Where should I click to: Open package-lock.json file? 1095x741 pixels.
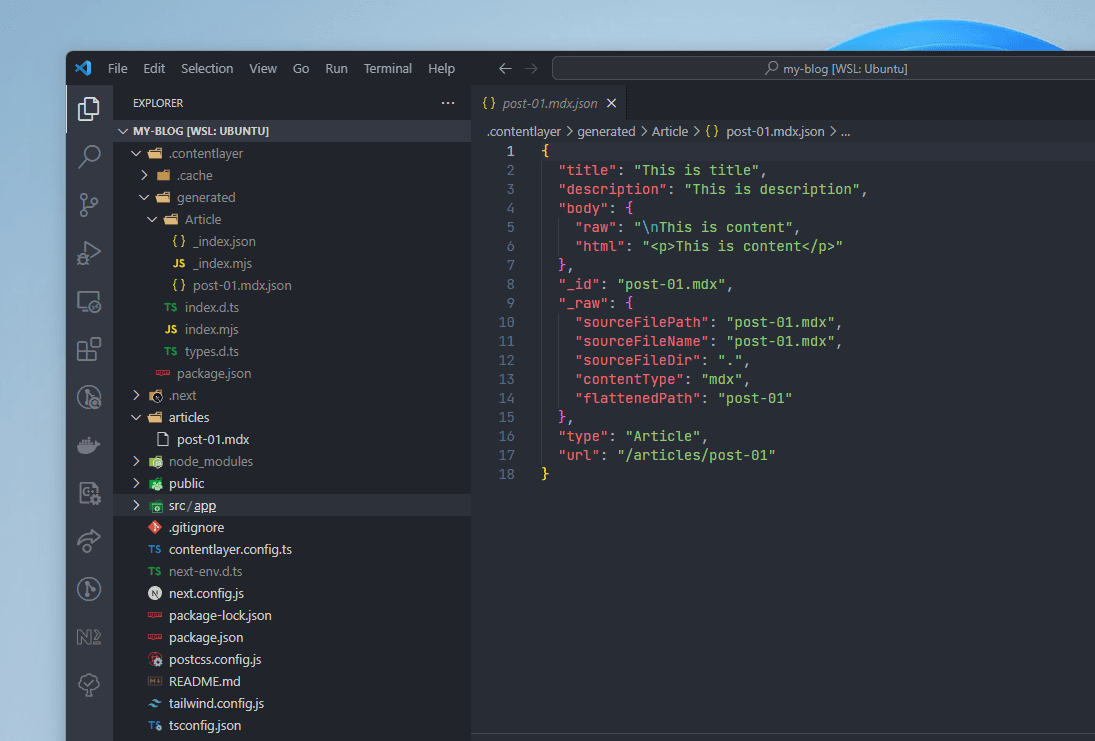292,615
